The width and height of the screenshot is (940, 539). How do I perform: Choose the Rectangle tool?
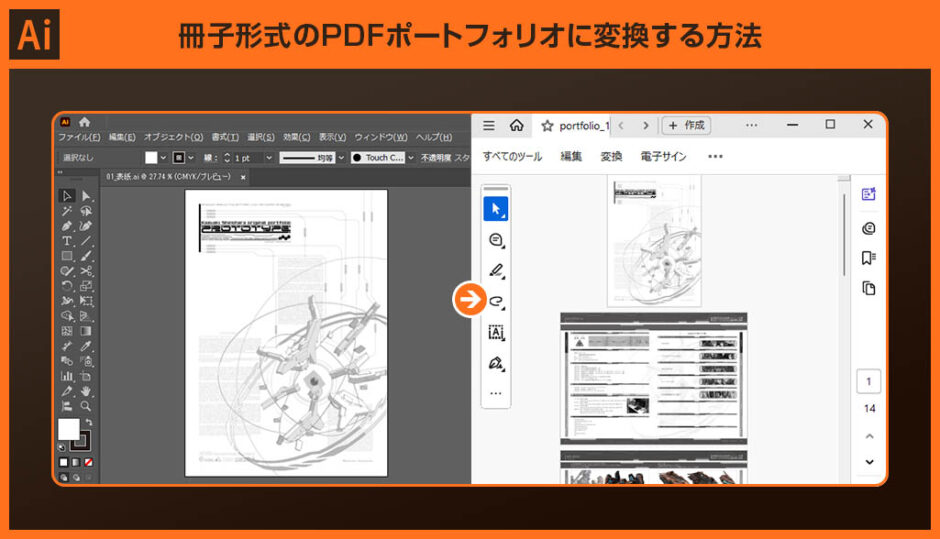(x=67, y=256)
